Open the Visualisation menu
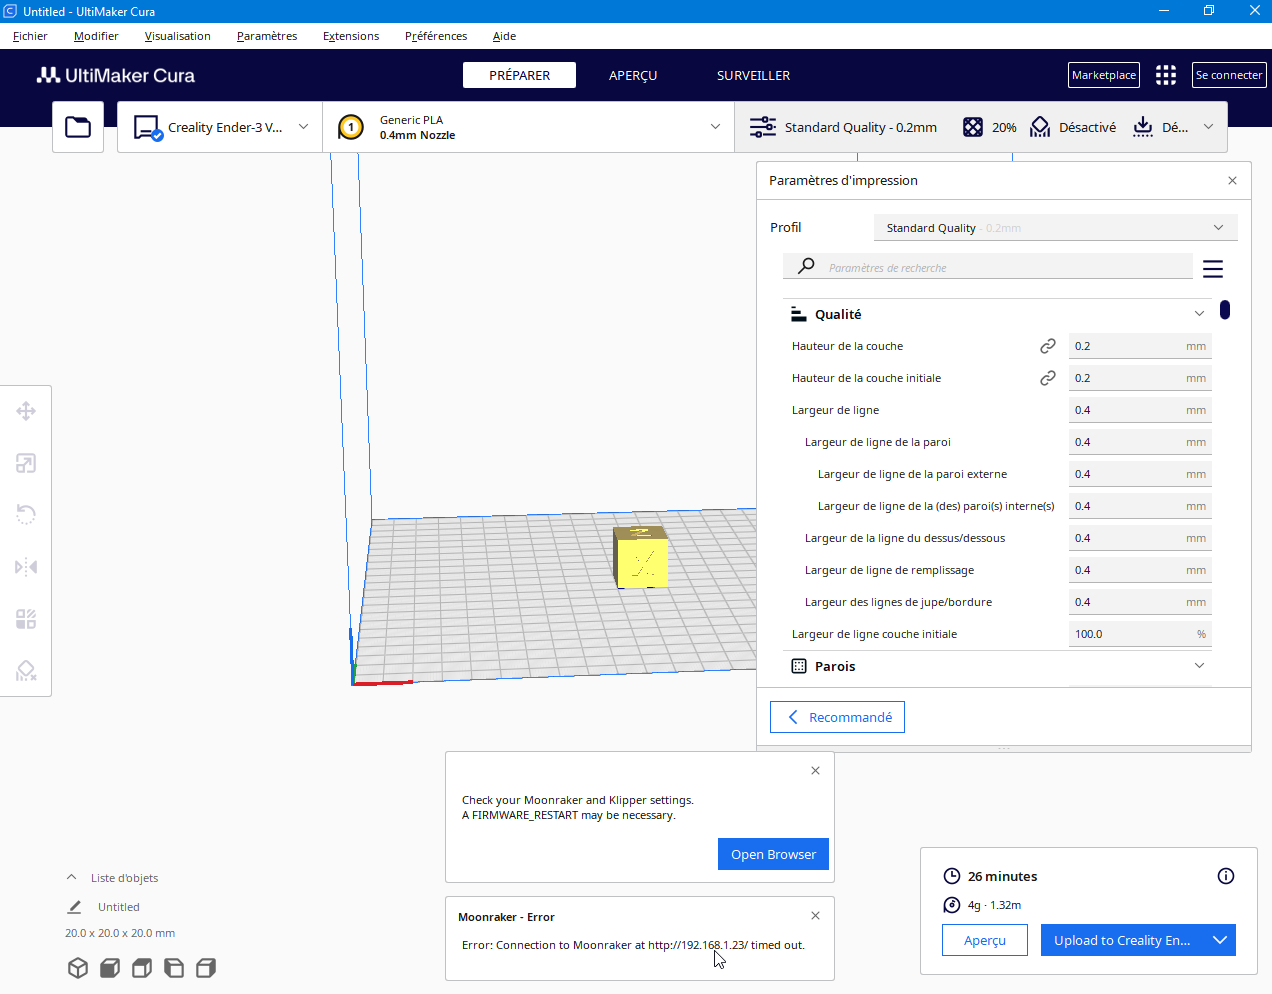 pyautogui.click(x=177, y=36)
